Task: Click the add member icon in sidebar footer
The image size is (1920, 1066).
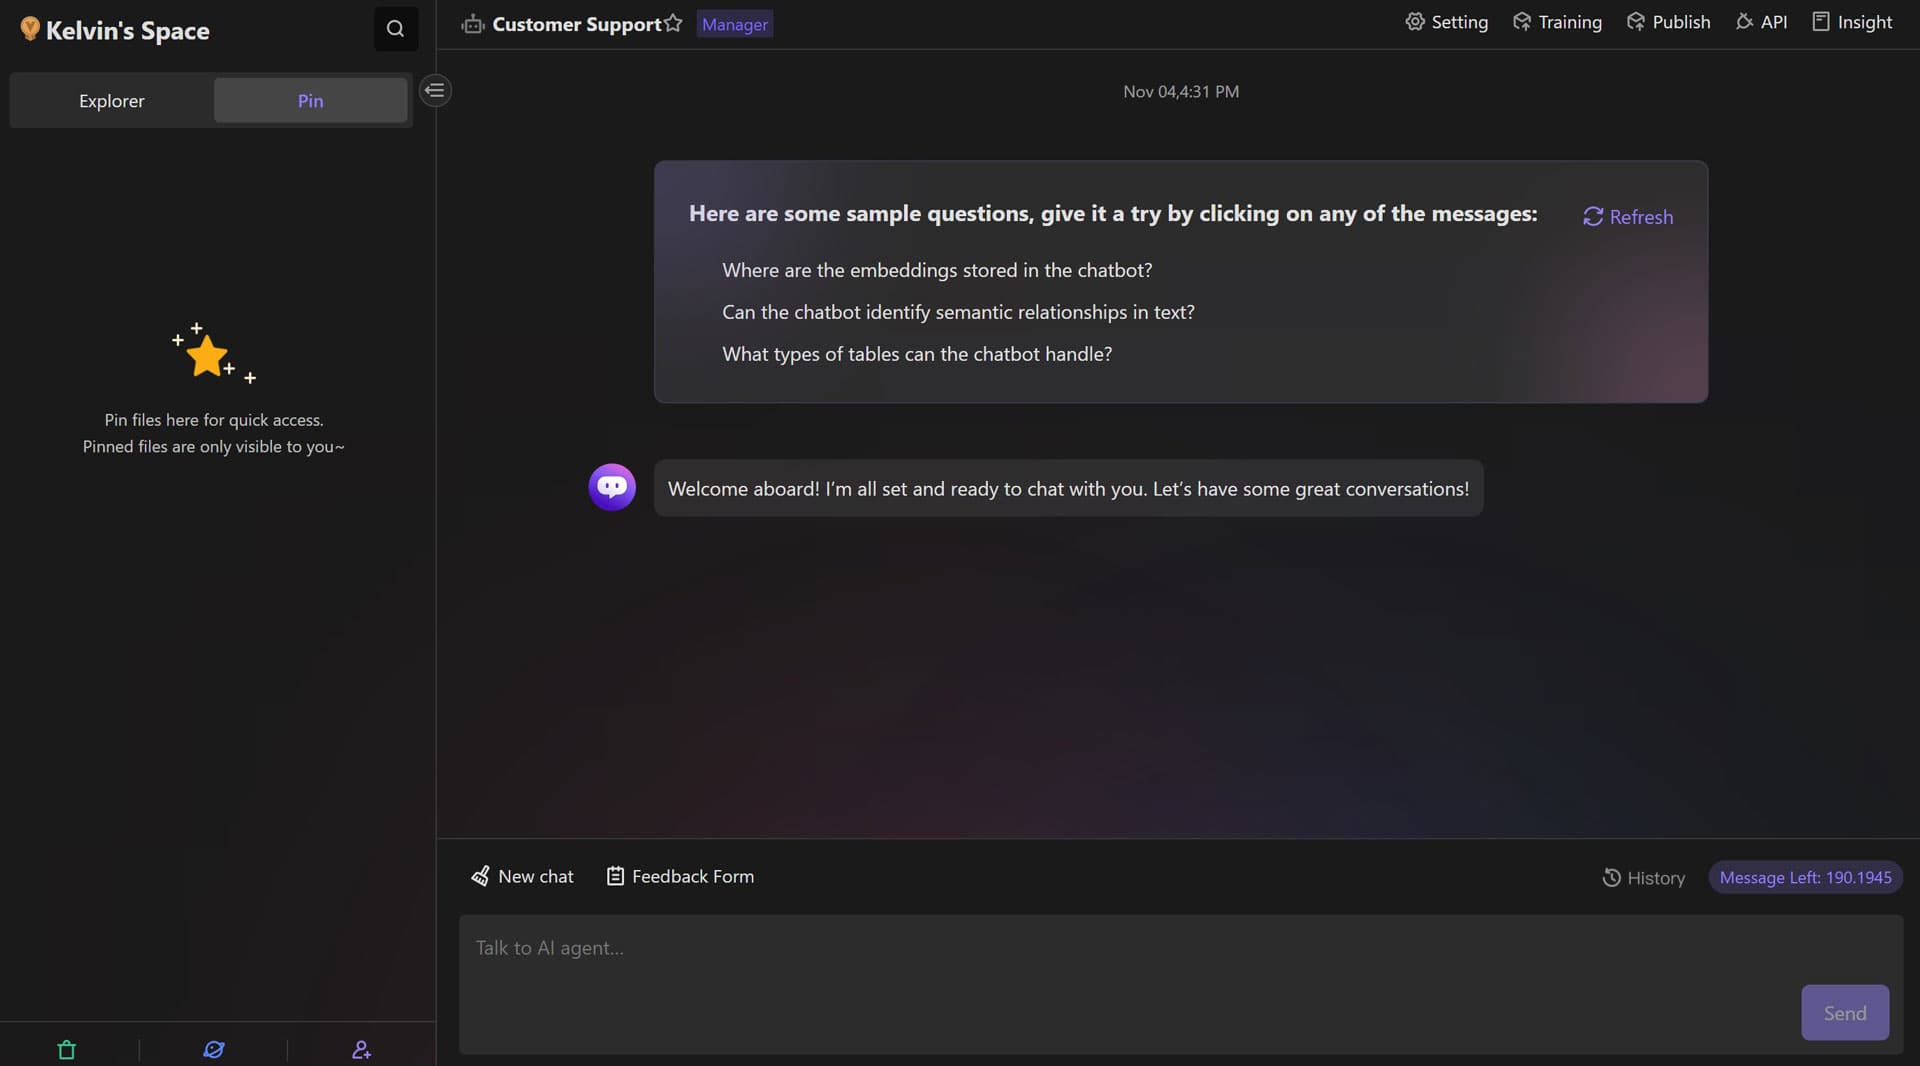Action: pos(361,1050)
